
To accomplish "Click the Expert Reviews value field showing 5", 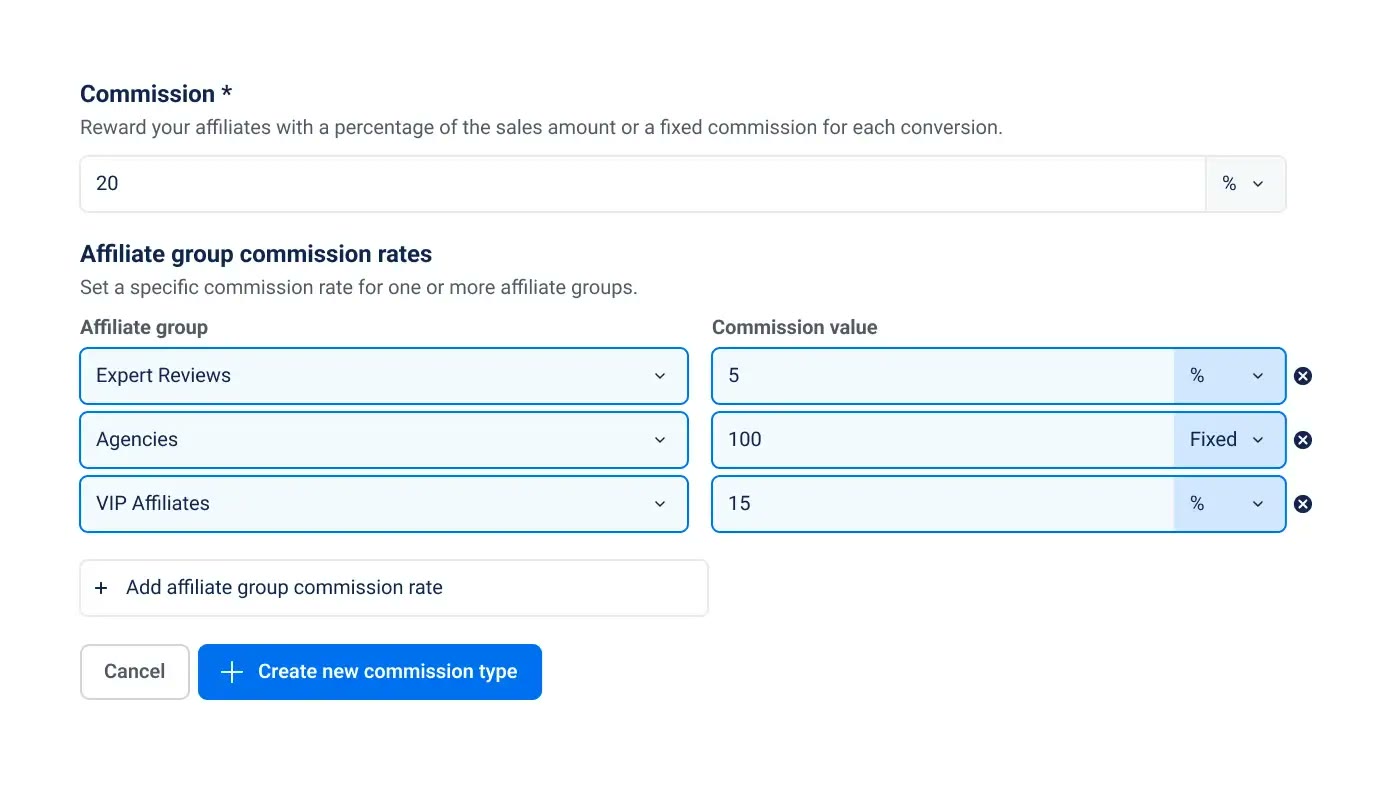I will 943,376.
